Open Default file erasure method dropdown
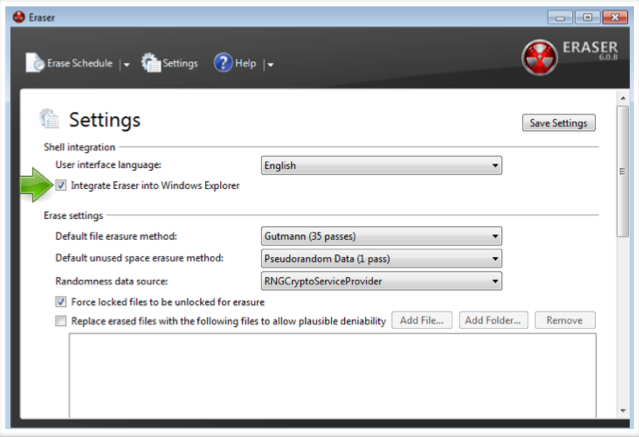639x437 pixels. point(381,236)
